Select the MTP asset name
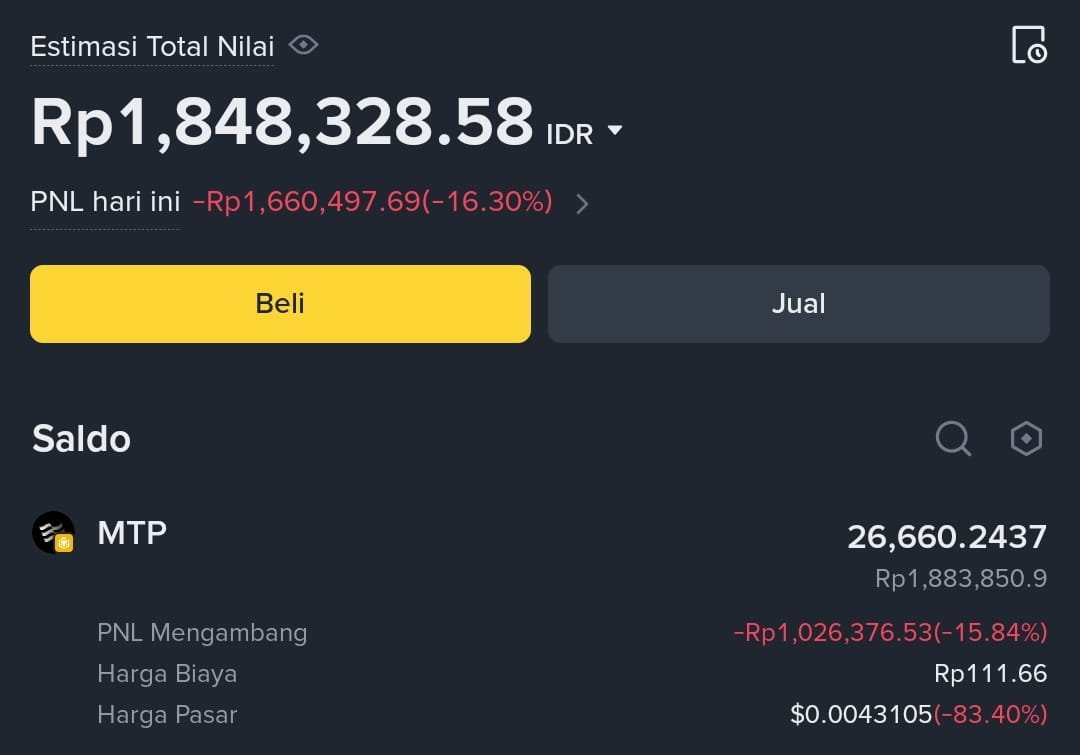The height and width of the screenshot is (755, 1080). (132, 533)
